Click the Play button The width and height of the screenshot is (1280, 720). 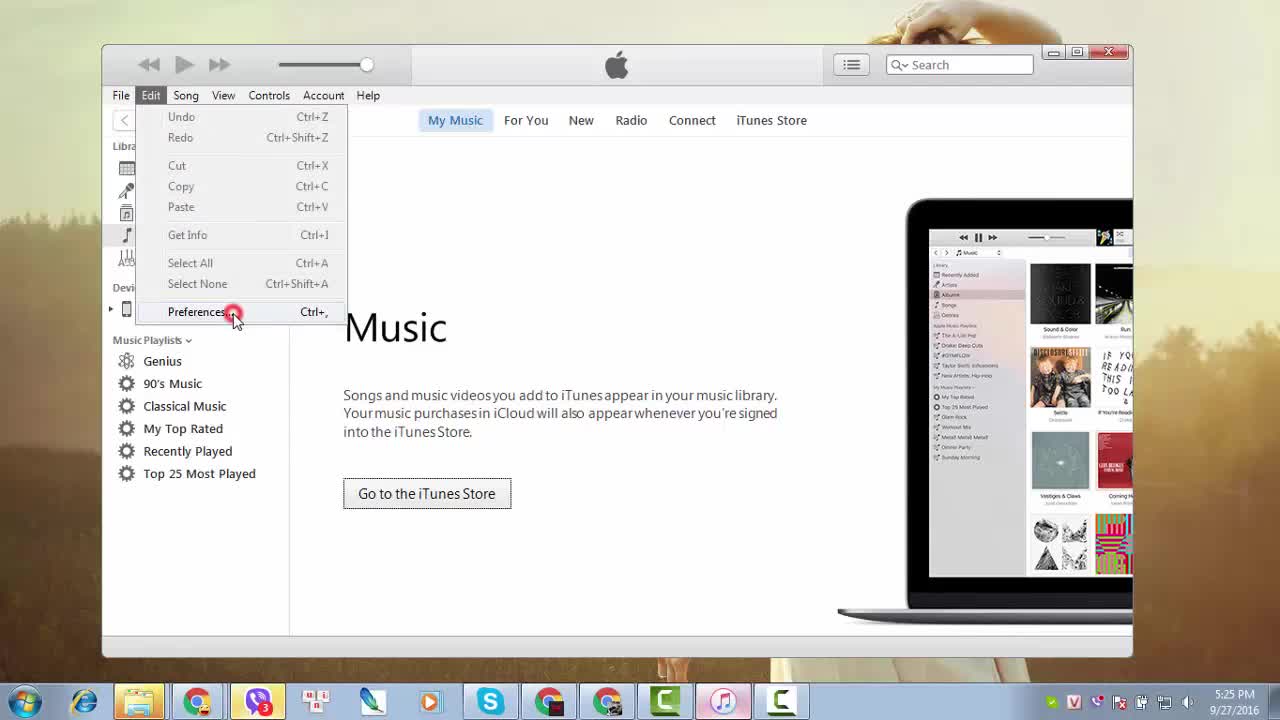click(184, 65)
